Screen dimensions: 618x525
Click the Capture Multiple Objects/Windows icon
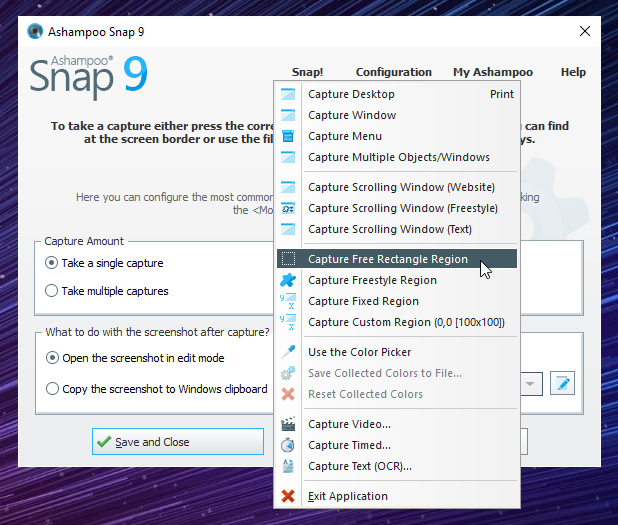288,157
